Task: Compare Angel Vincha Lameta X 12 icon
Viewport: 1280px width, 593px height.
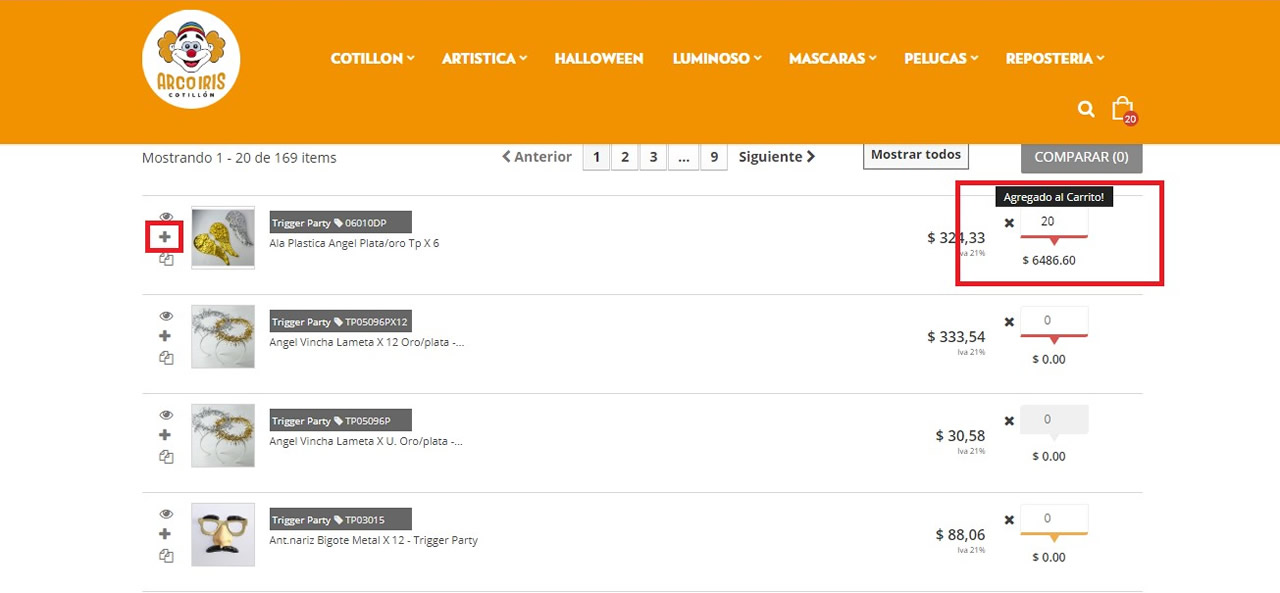Action: point(166,358)
